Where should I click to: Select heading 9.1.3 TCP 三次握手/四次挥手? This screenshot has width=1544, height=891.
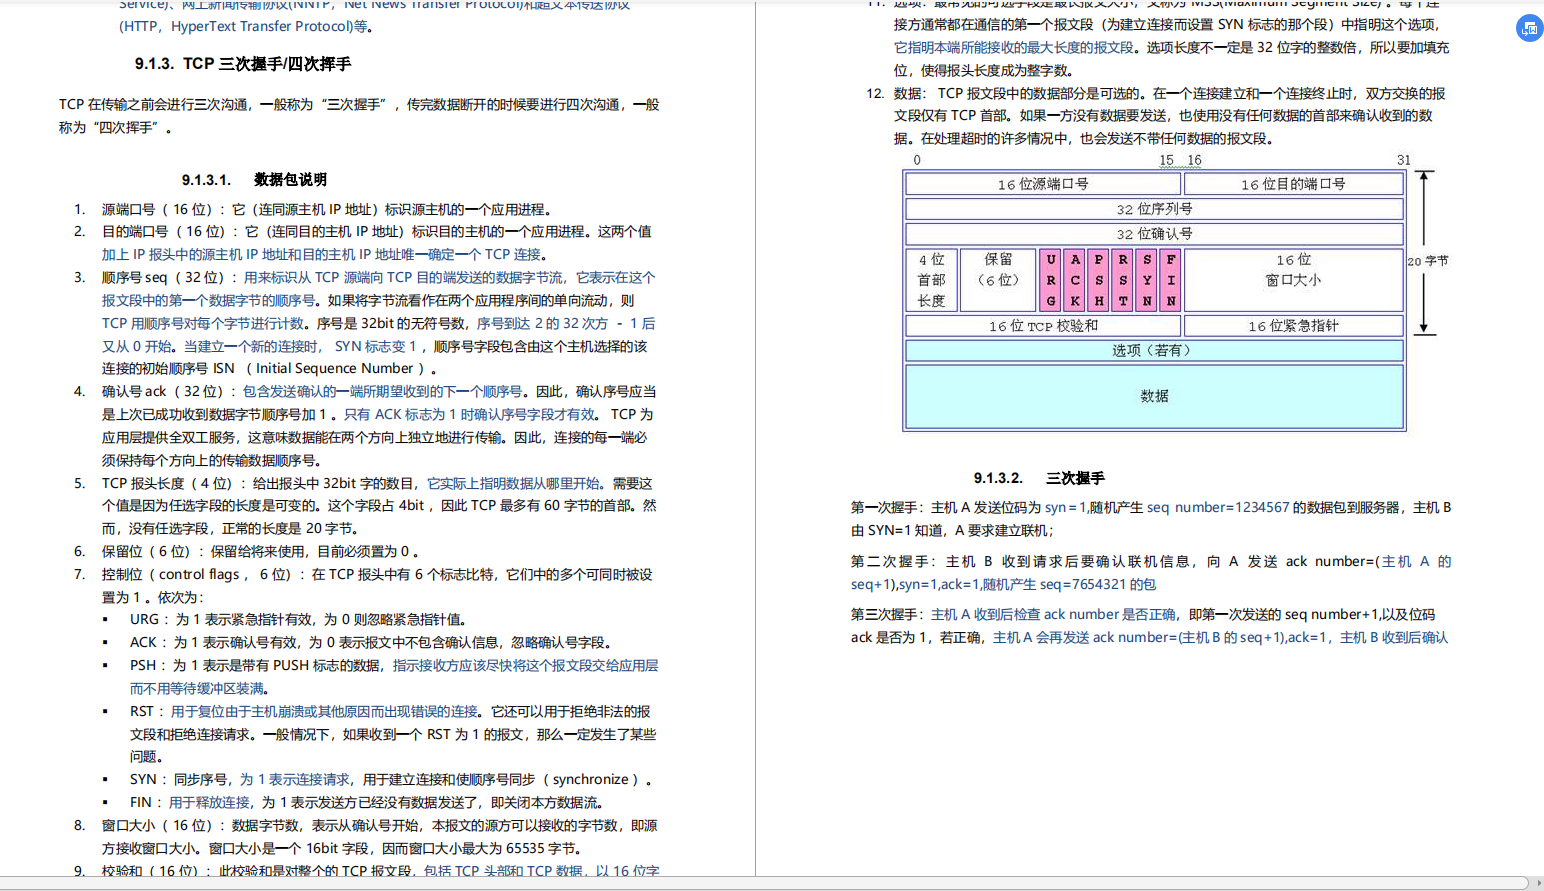pyautogui.click(x=244, y=62)
